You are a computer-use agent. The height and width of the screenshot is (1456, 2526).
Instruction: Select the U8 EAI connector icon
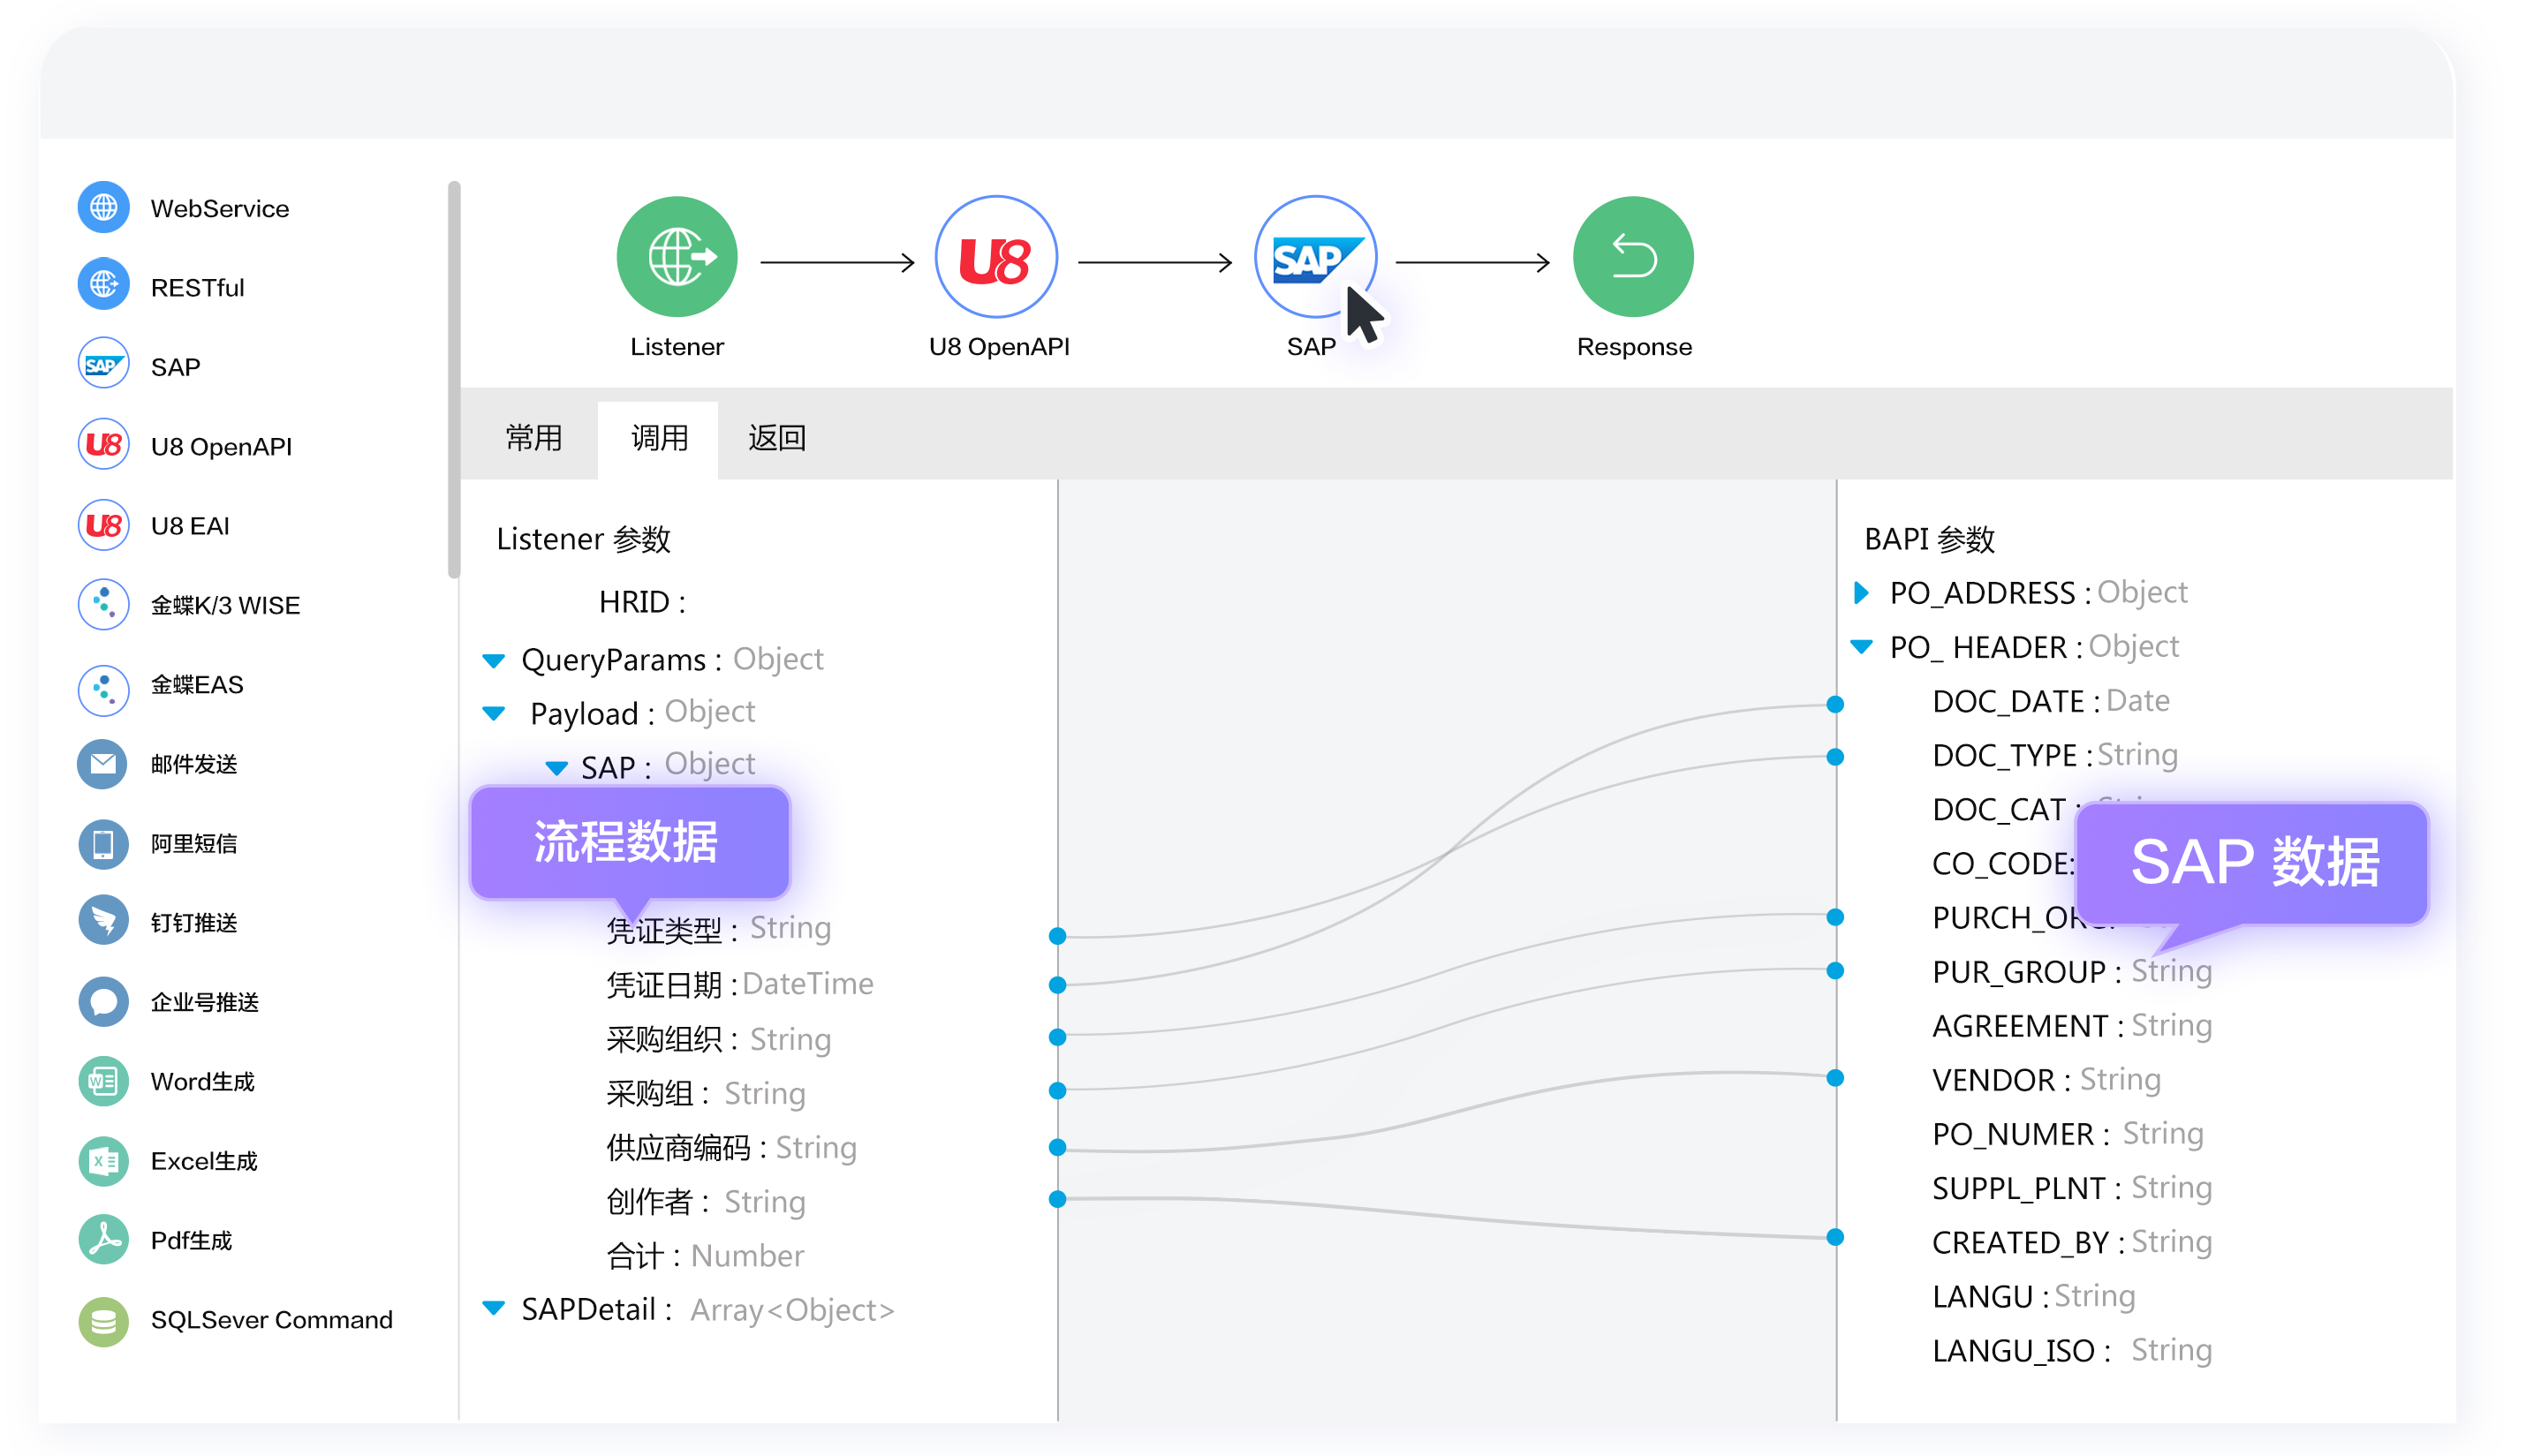click(x=103, y=525)
